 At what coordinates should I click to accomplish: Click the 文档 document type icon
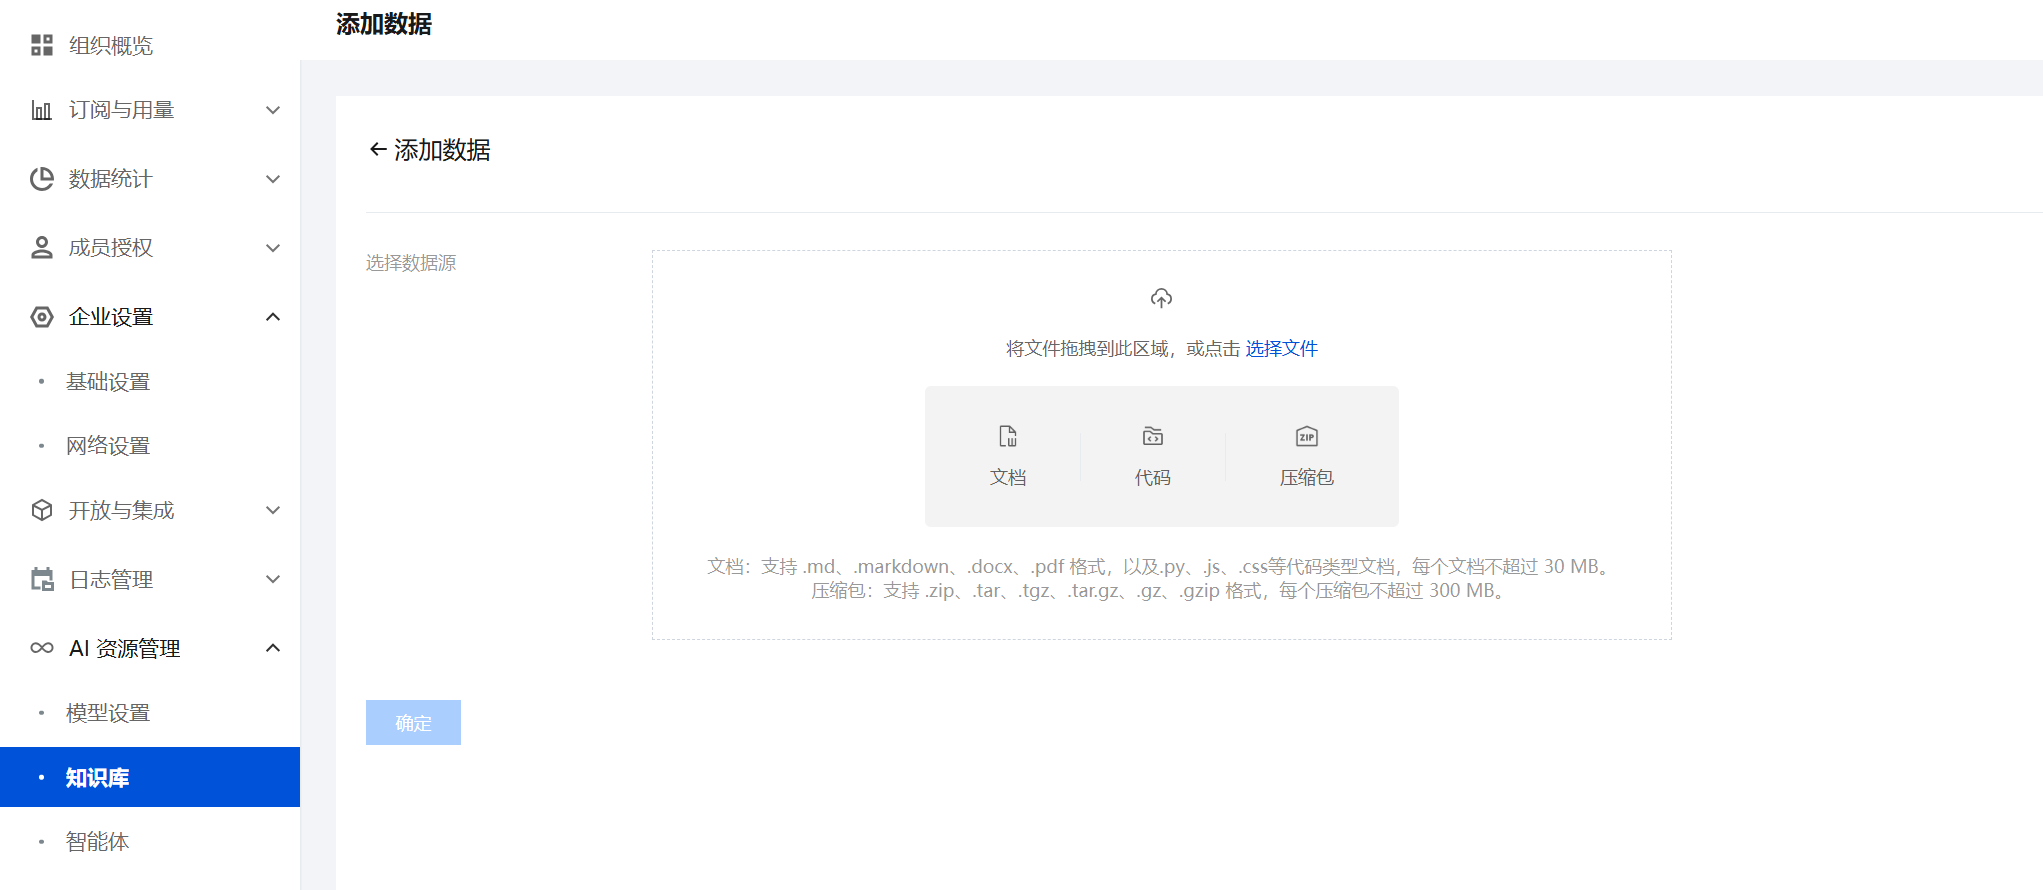pos(1008,436)
